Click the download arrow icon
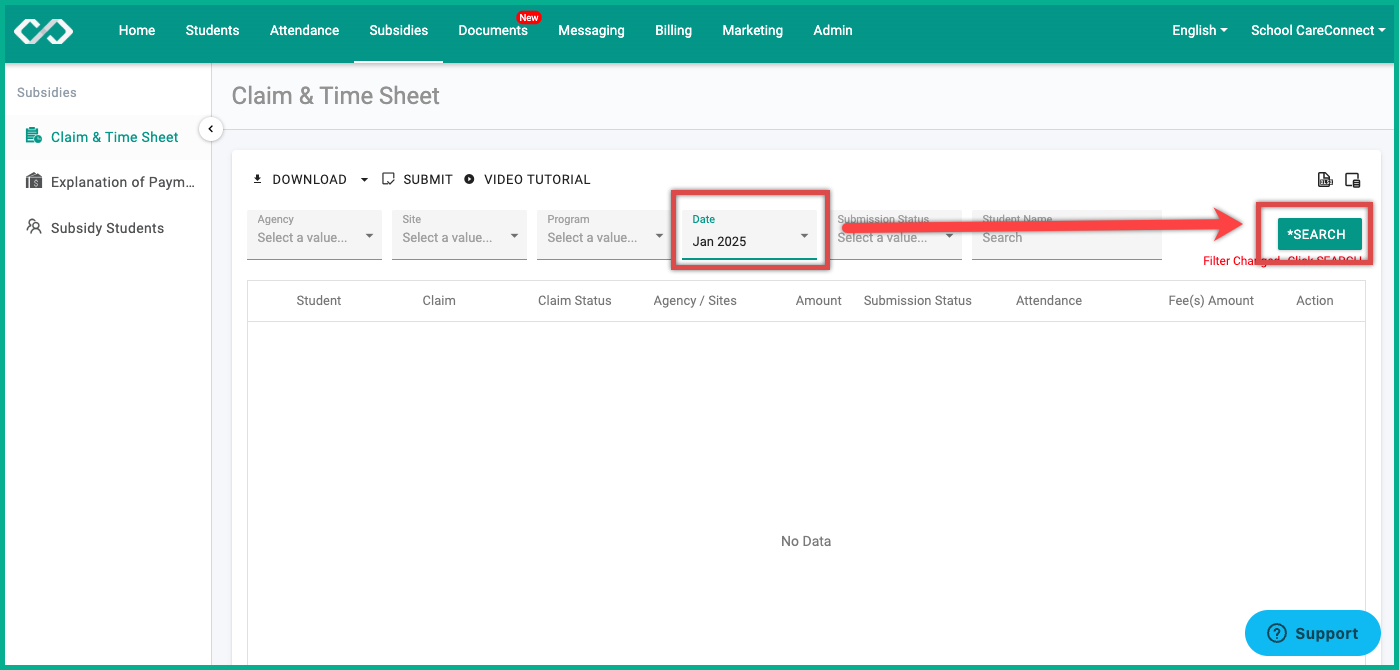This screenshot has width=1399, height=670. point(257,179)
